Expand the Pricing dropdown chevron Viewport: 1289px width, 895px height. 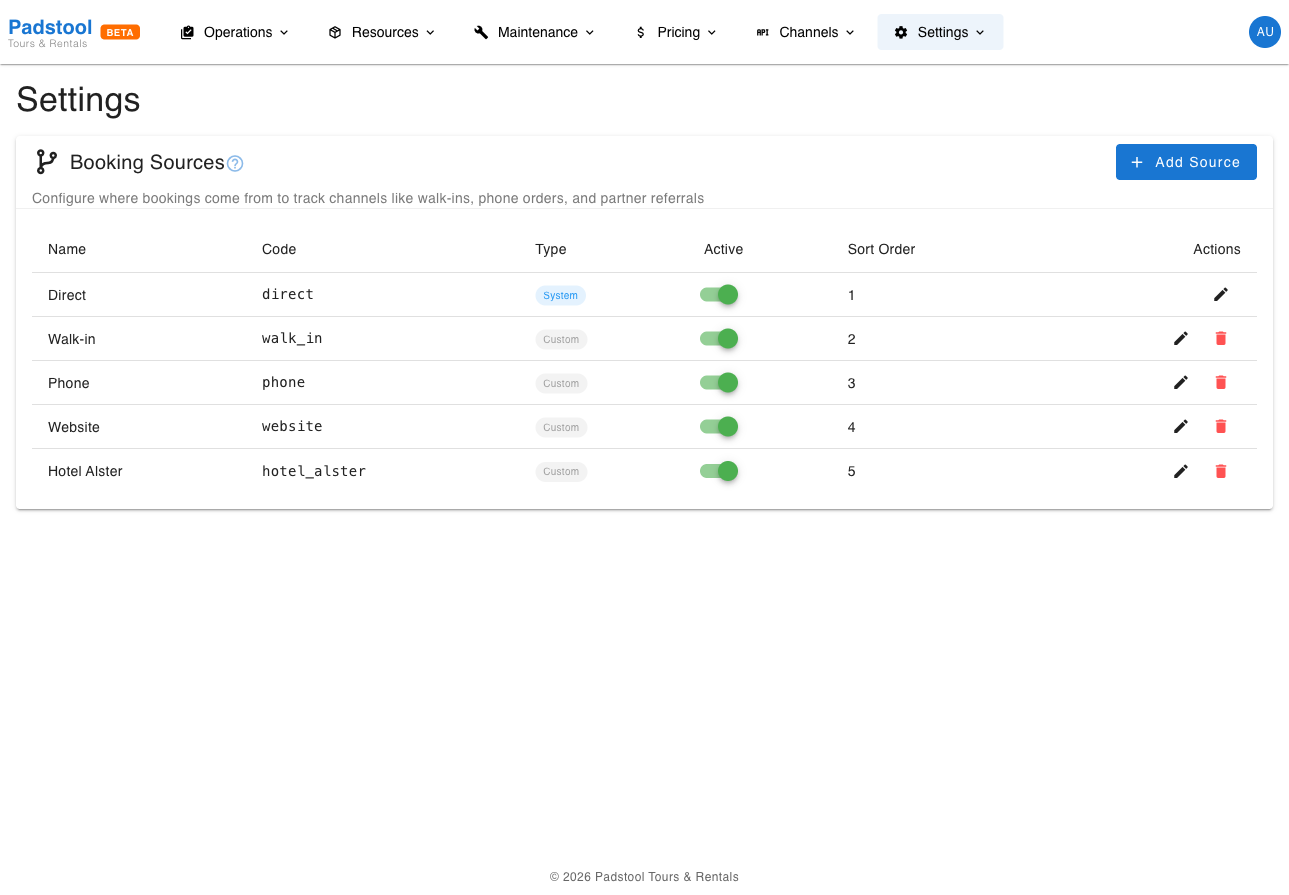pyautogui.click(x=712, y=32)
